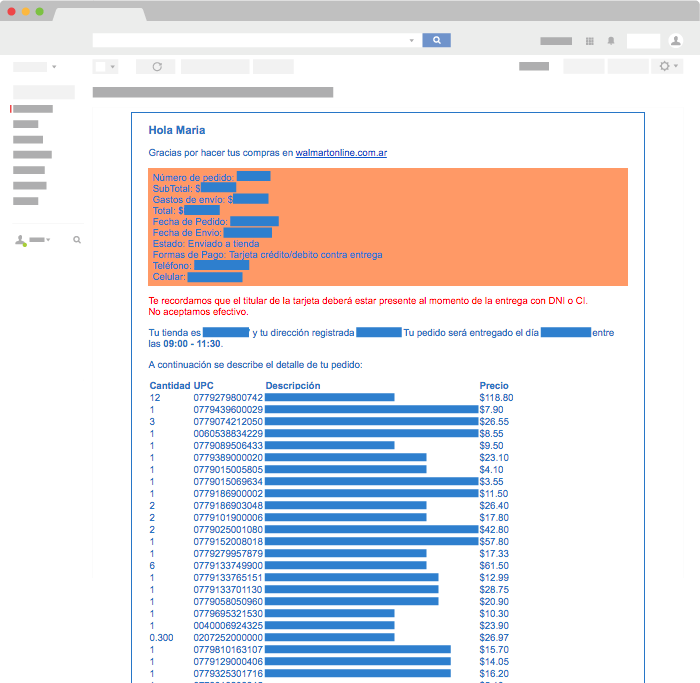The width and height of the screenshot is (700, 683).
Task: Click price $17.80
Action: 494,518
